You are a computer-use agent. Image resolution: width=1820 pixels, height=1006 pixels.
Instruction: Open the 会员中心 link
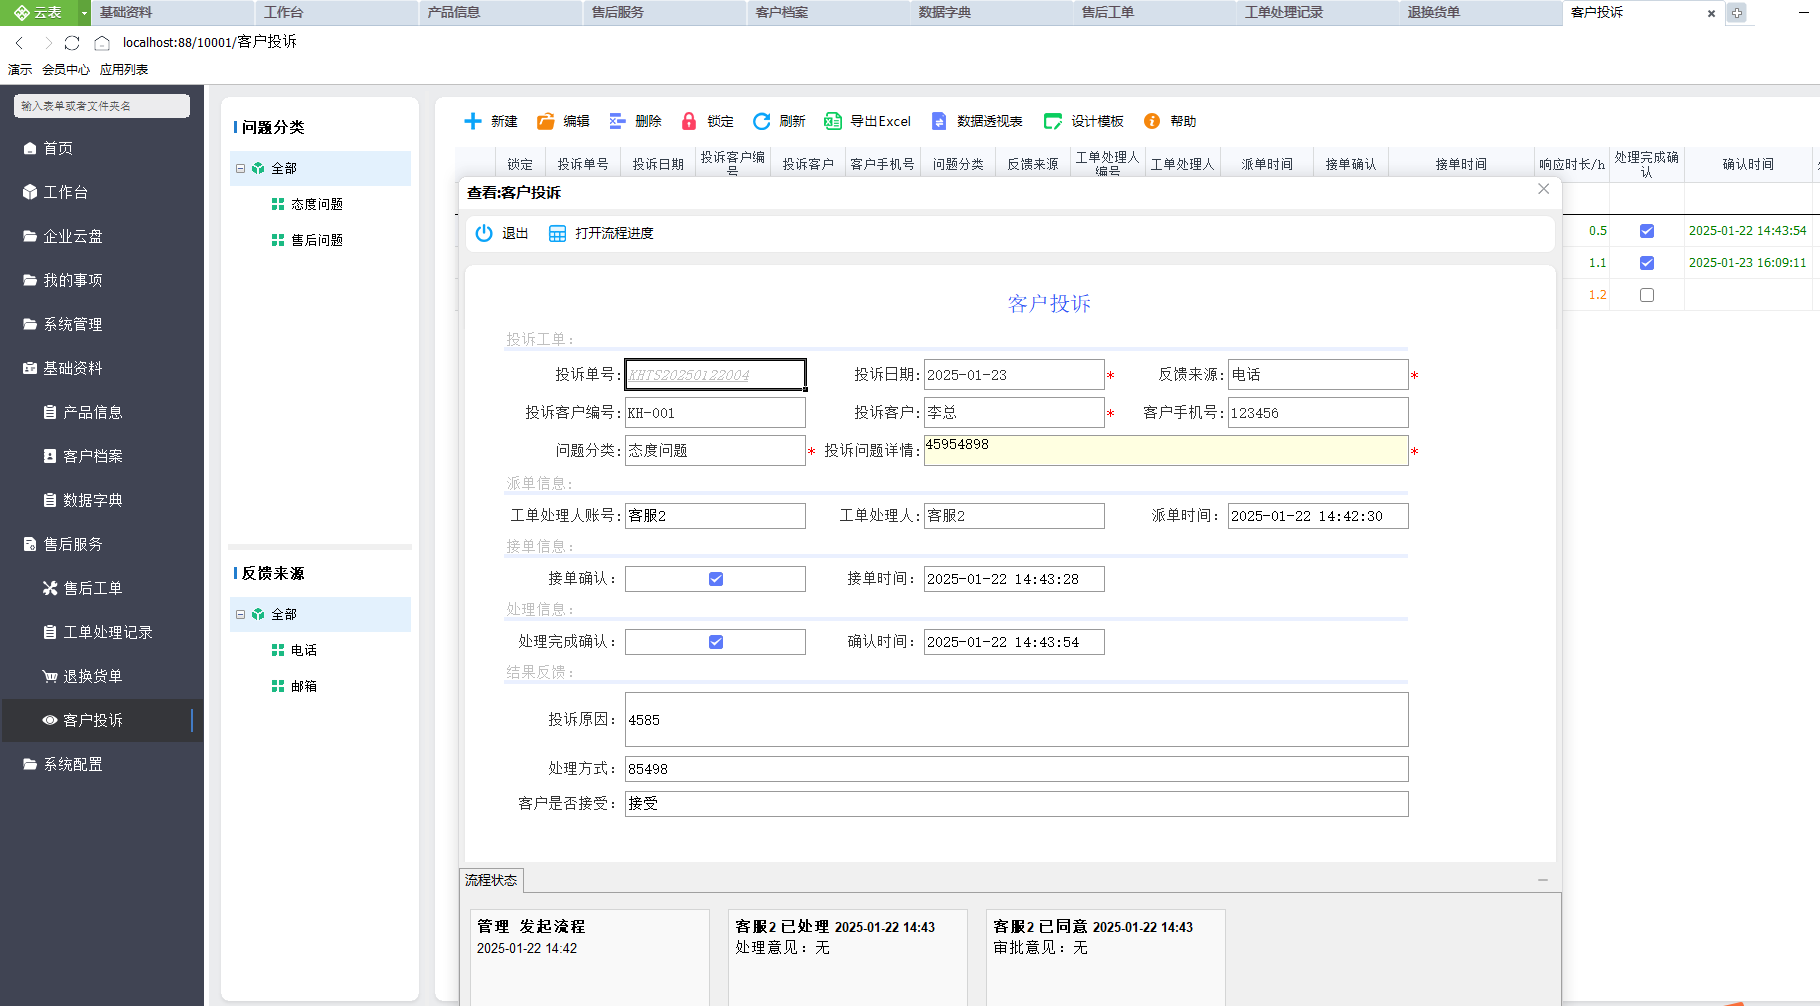pos(66,69)
